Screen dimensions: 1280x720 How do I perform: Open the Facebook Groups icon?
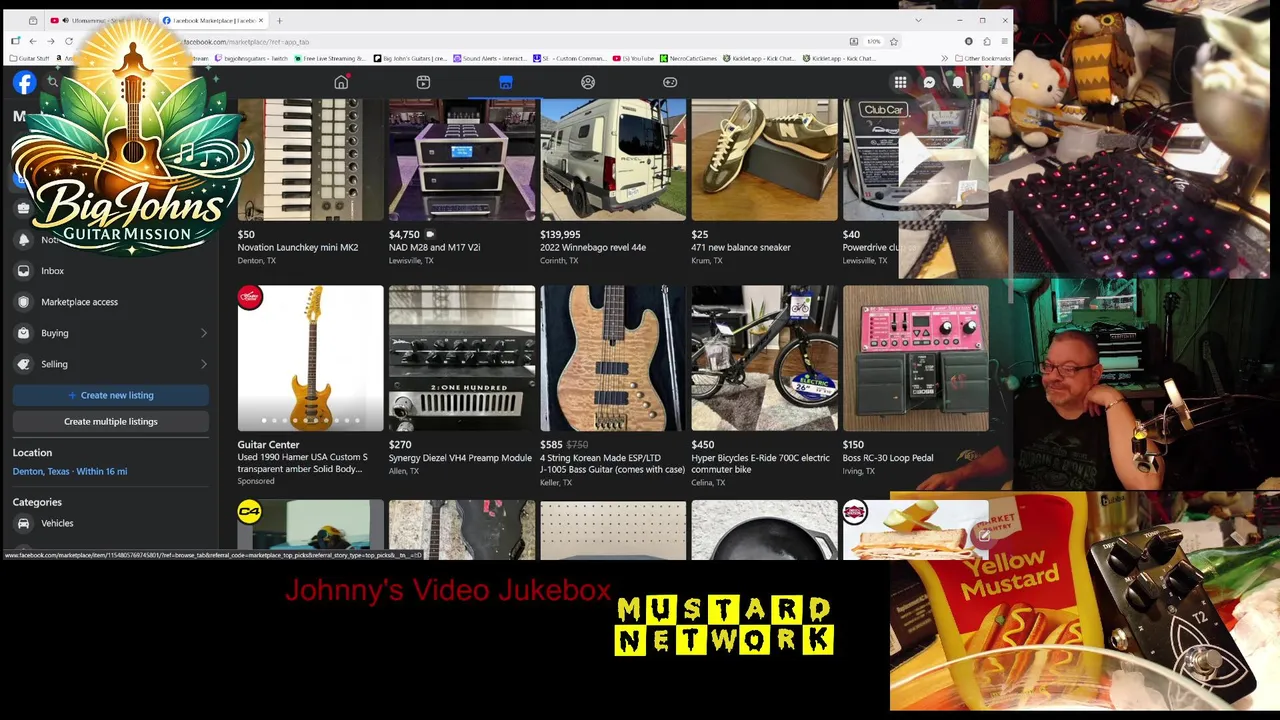click(588, 82)
